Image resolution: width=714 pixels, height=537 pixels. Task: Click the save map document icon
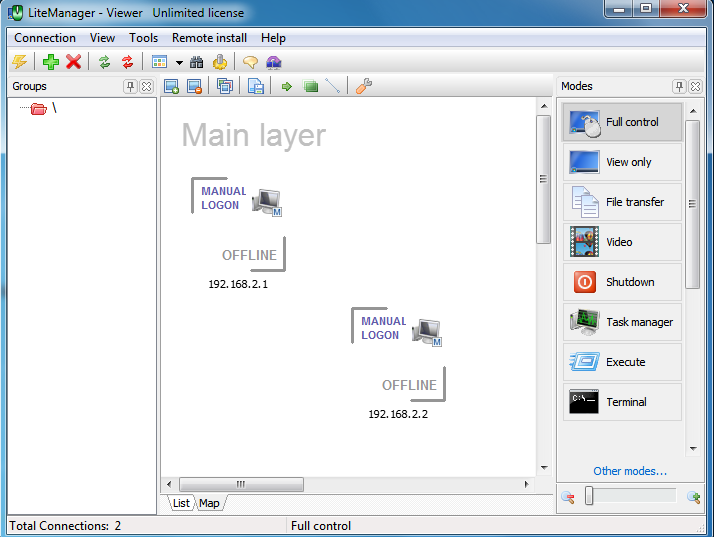[256, 86]
